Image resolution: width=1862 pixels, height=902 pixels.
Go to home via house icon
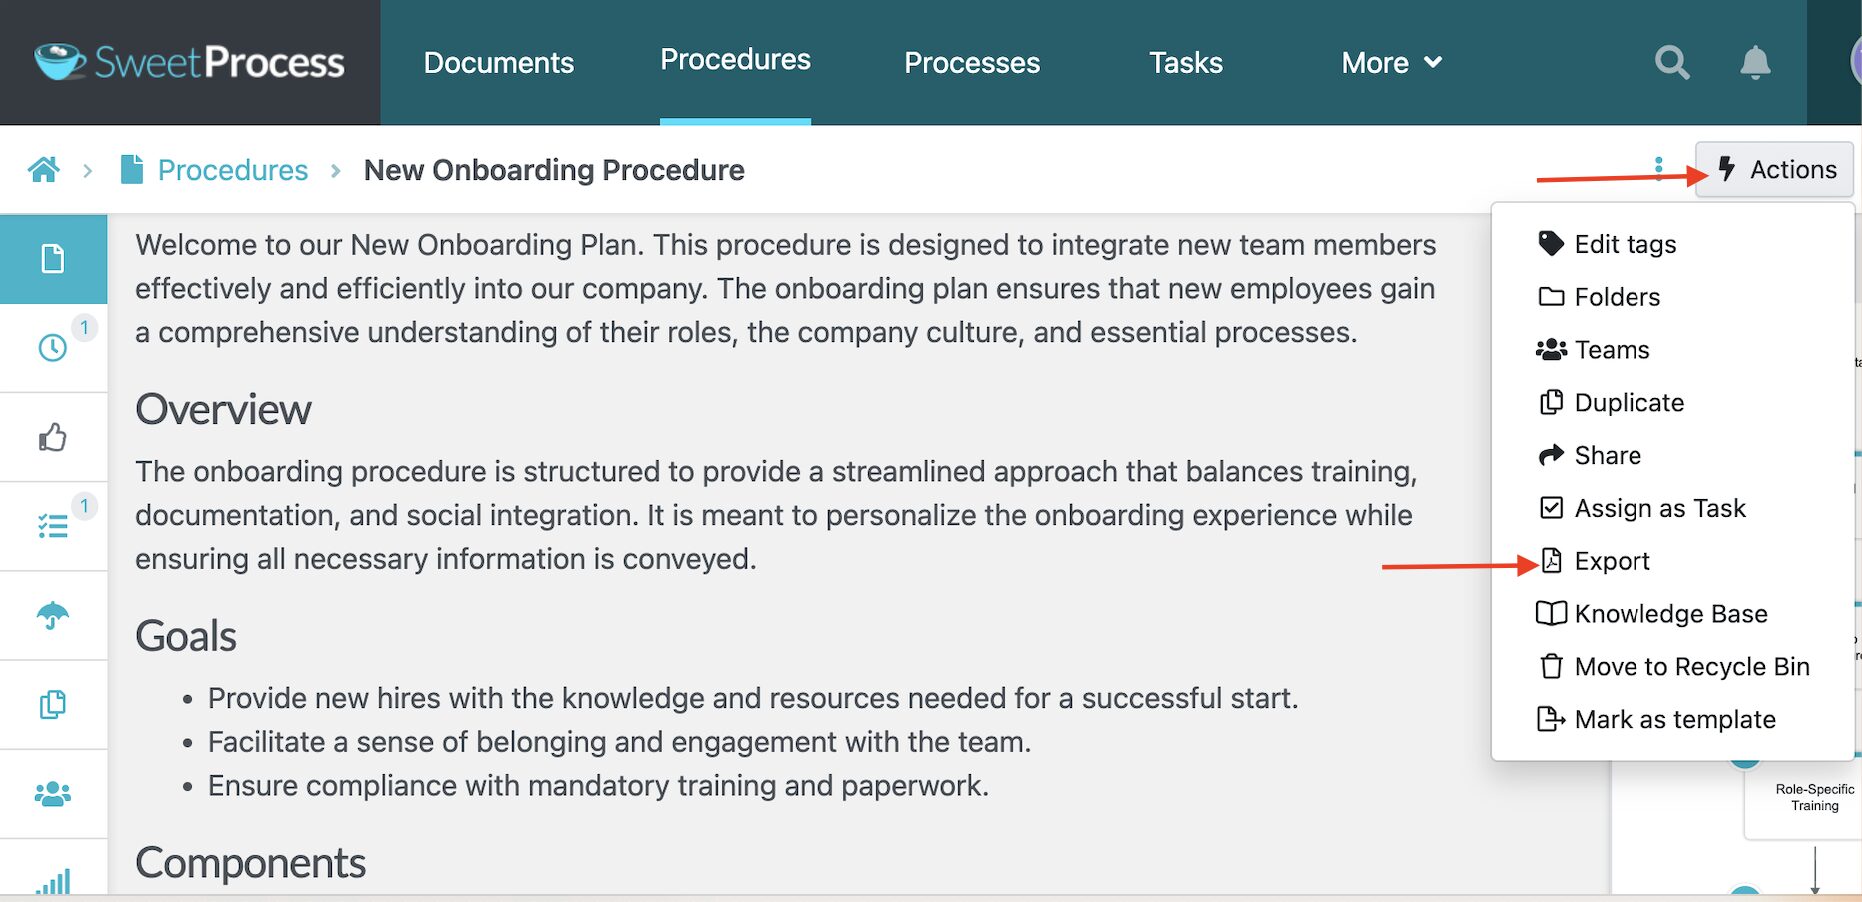coord(44,170)
